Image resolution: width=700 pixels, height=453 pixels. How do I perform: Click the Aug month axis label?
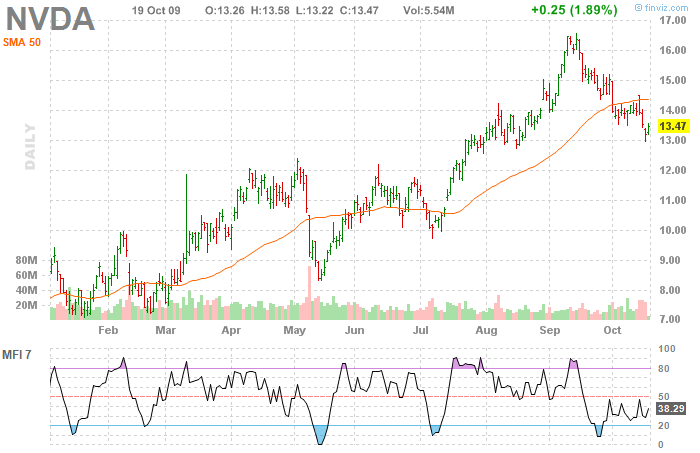tap(486, 329)
